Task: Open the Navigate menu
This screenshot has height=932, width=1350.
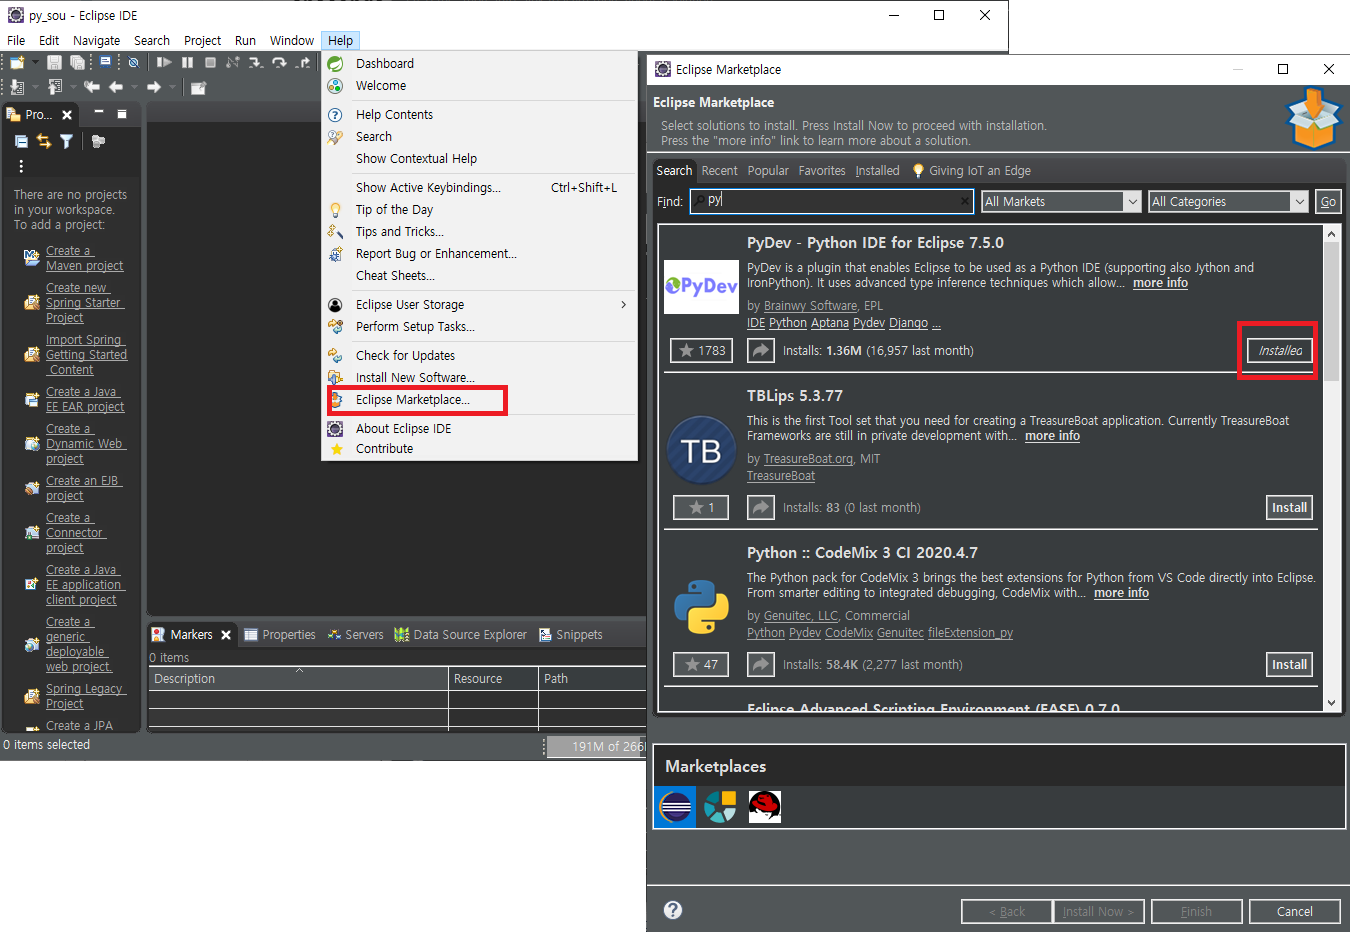Action: coord(96,40)
